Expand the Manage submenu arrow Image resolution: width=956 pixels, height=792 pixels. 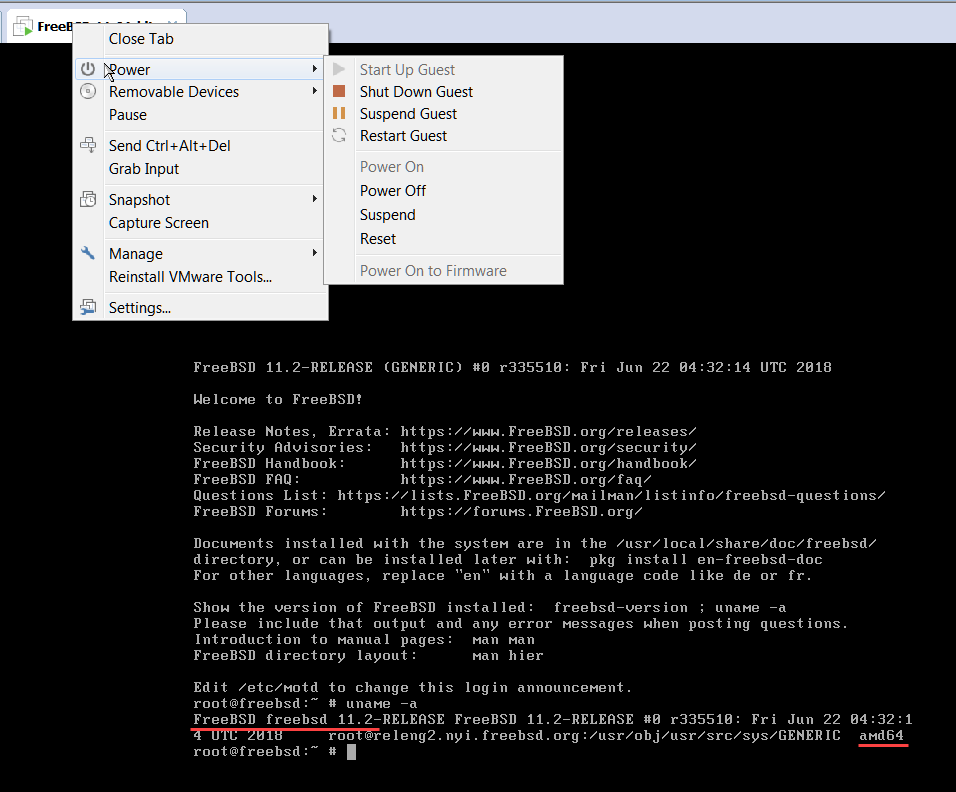pyautogui.click(x=315, y=252)
